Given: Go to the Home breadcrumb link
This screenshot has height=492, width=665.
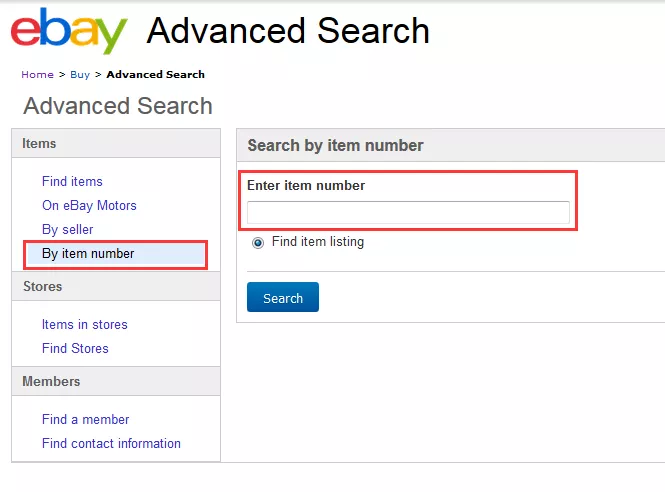Looking at the screenshot, I should pos(37,75).
